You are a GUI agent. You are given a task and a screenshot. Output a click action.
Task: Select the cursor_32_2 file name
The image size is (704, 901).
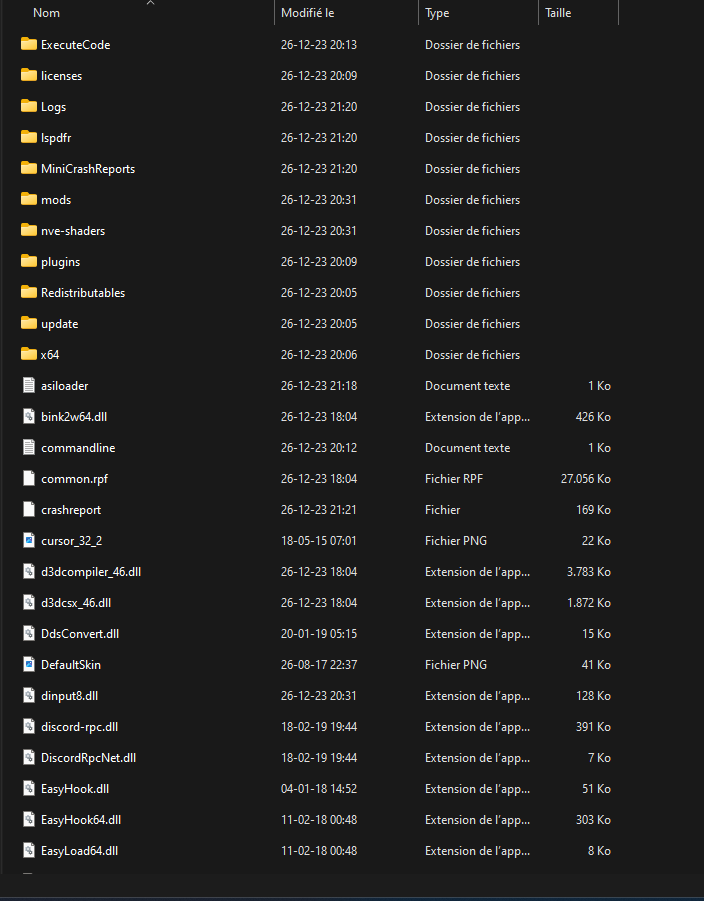click(x=71, y=541)
